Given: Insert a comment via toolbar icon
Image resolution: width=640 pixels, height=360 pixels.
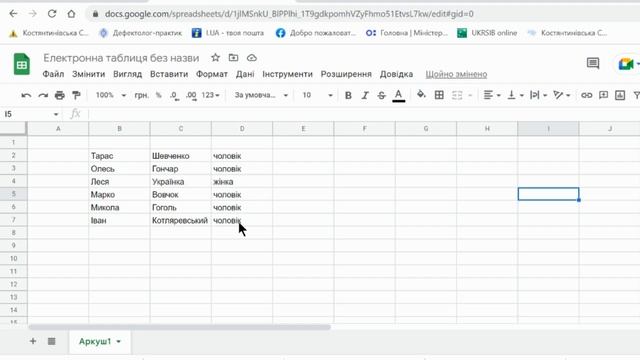Looking at the screenshot, I should point(603,95).
